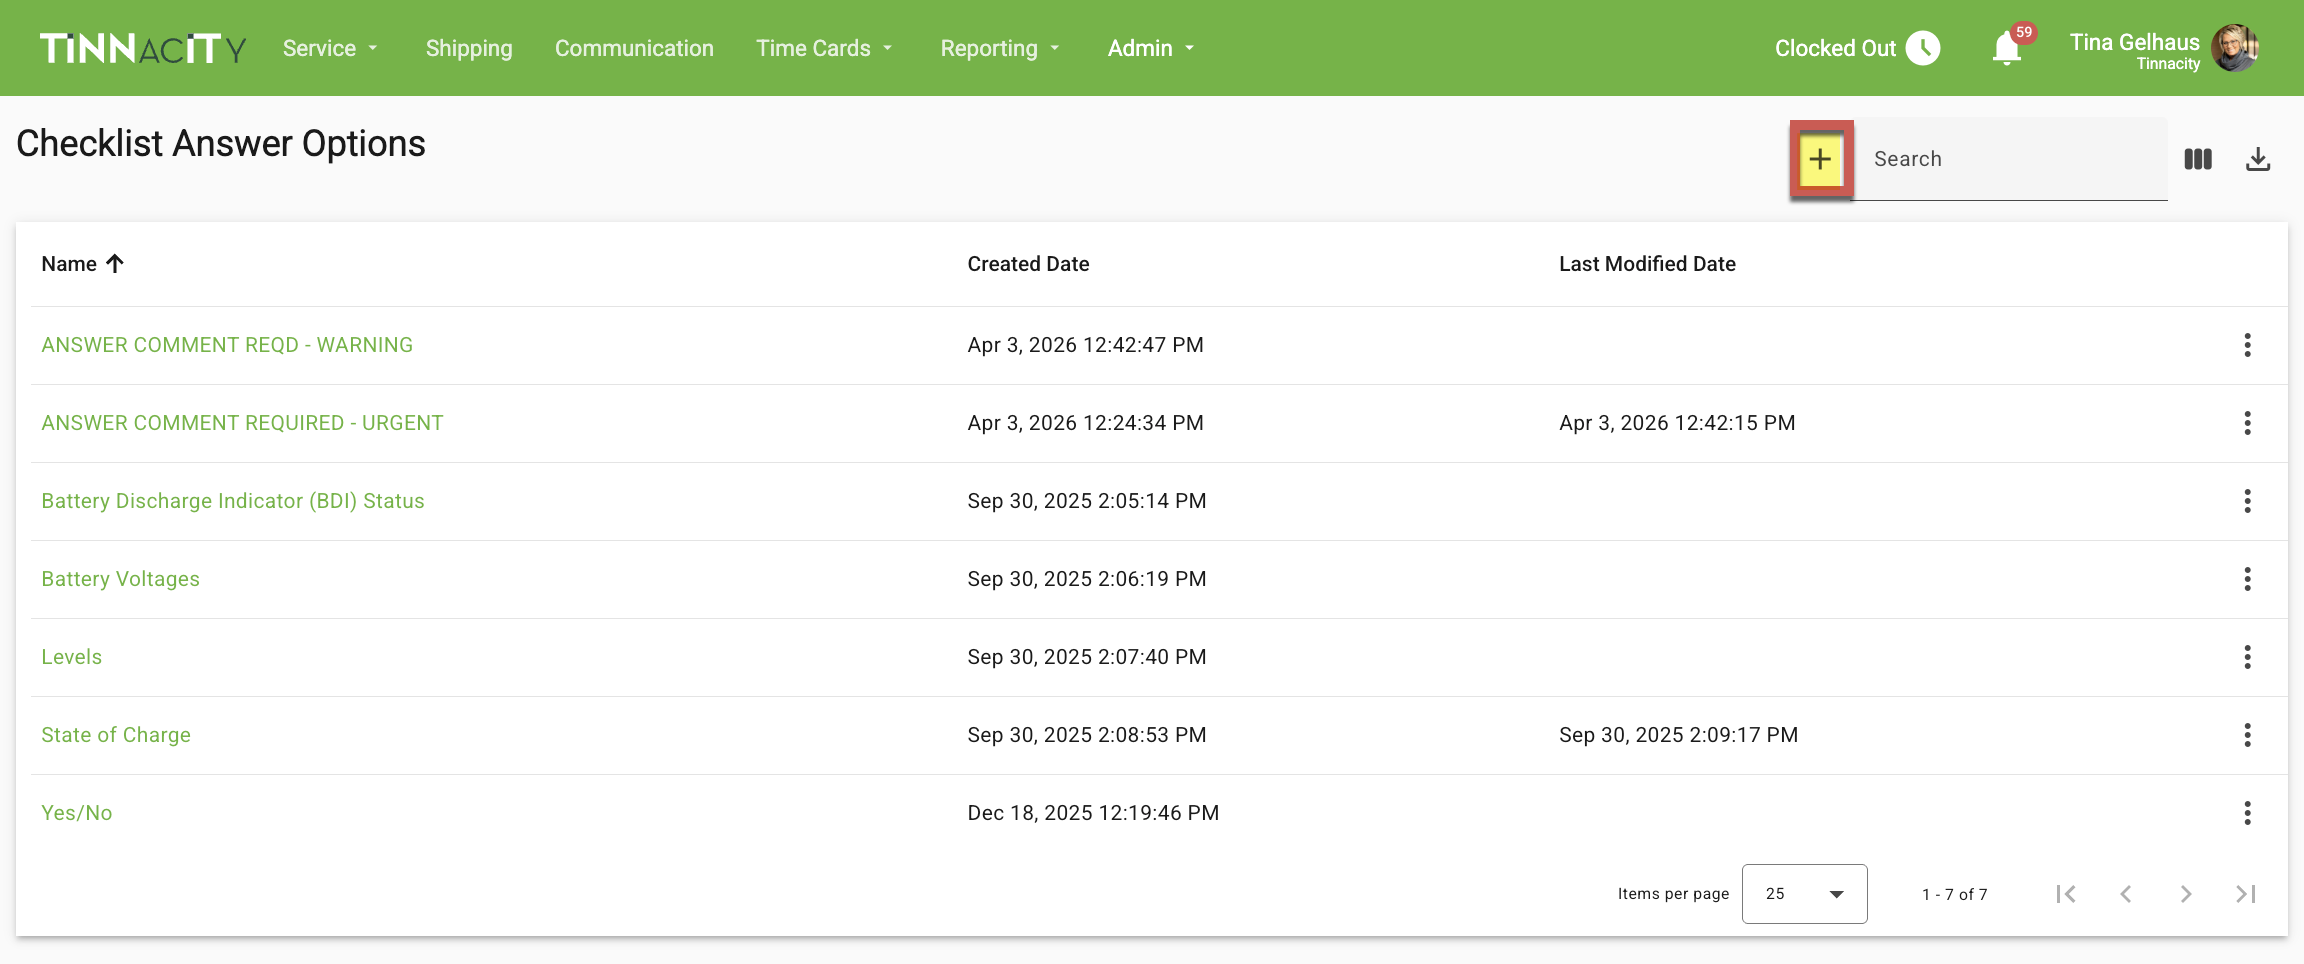Open the Communication page
This screenshot has width=2304, height=964.
[634, 48]
